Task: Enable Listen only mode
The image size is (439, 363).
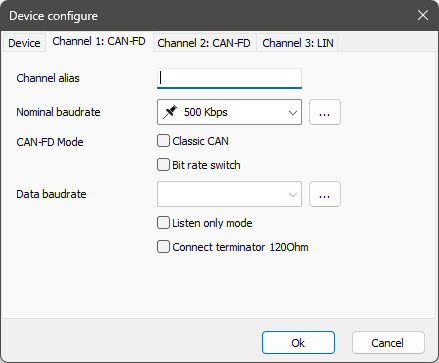Action: click(x=163, y=223)
